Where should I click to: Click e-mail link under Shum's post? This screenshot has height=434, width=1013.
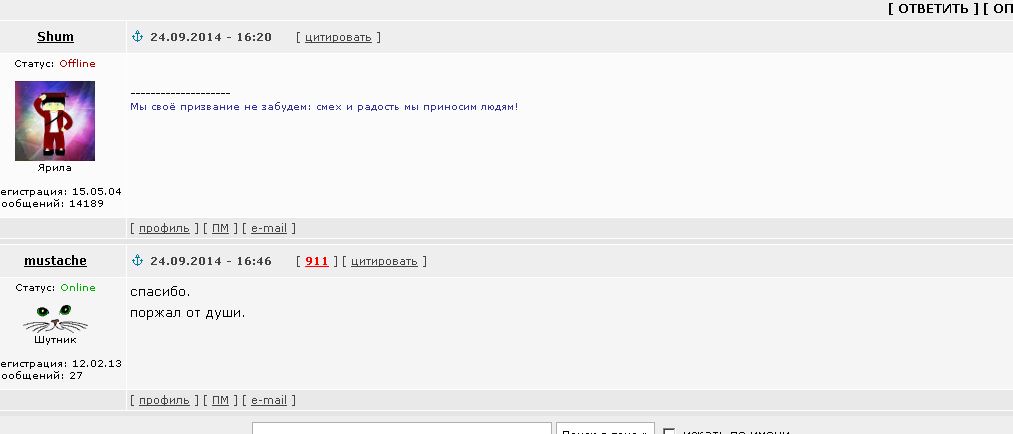268,228
